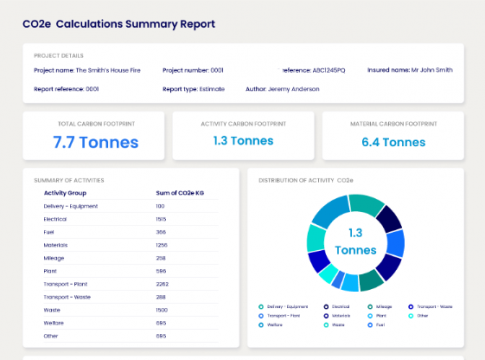Click the 1.3 Tonnes donut center label

(356, 242)
